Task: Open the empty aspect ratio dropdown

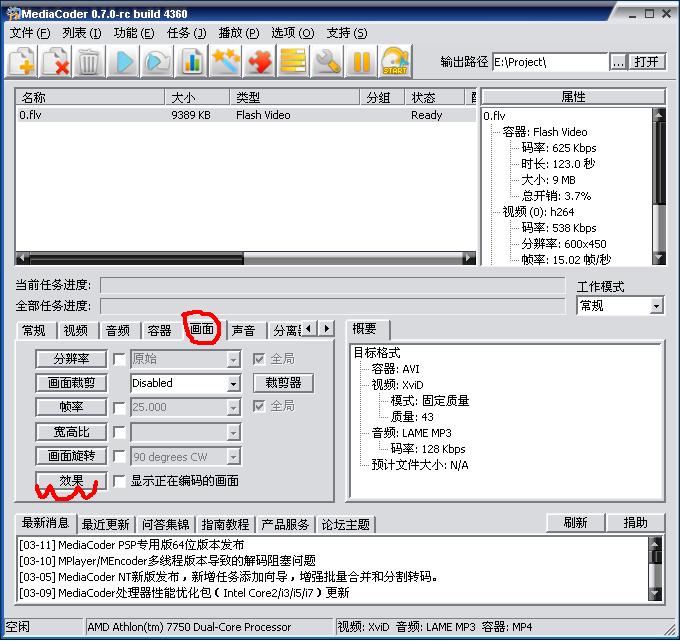Action: [185, 432]
